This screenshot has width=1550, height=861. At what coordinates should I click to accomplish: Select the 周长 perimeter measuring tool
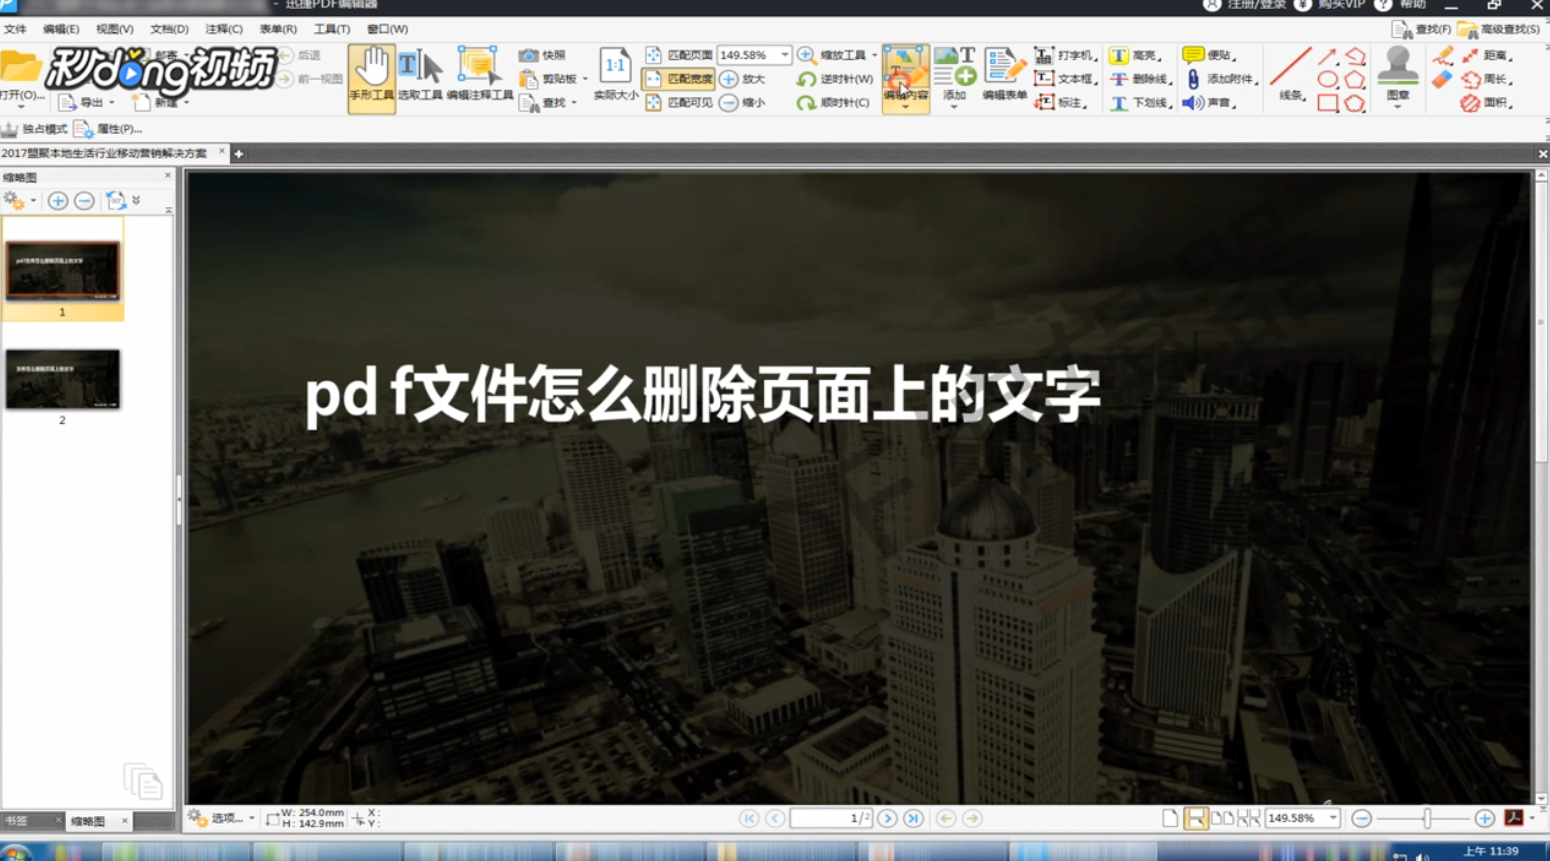point(1486,79)
